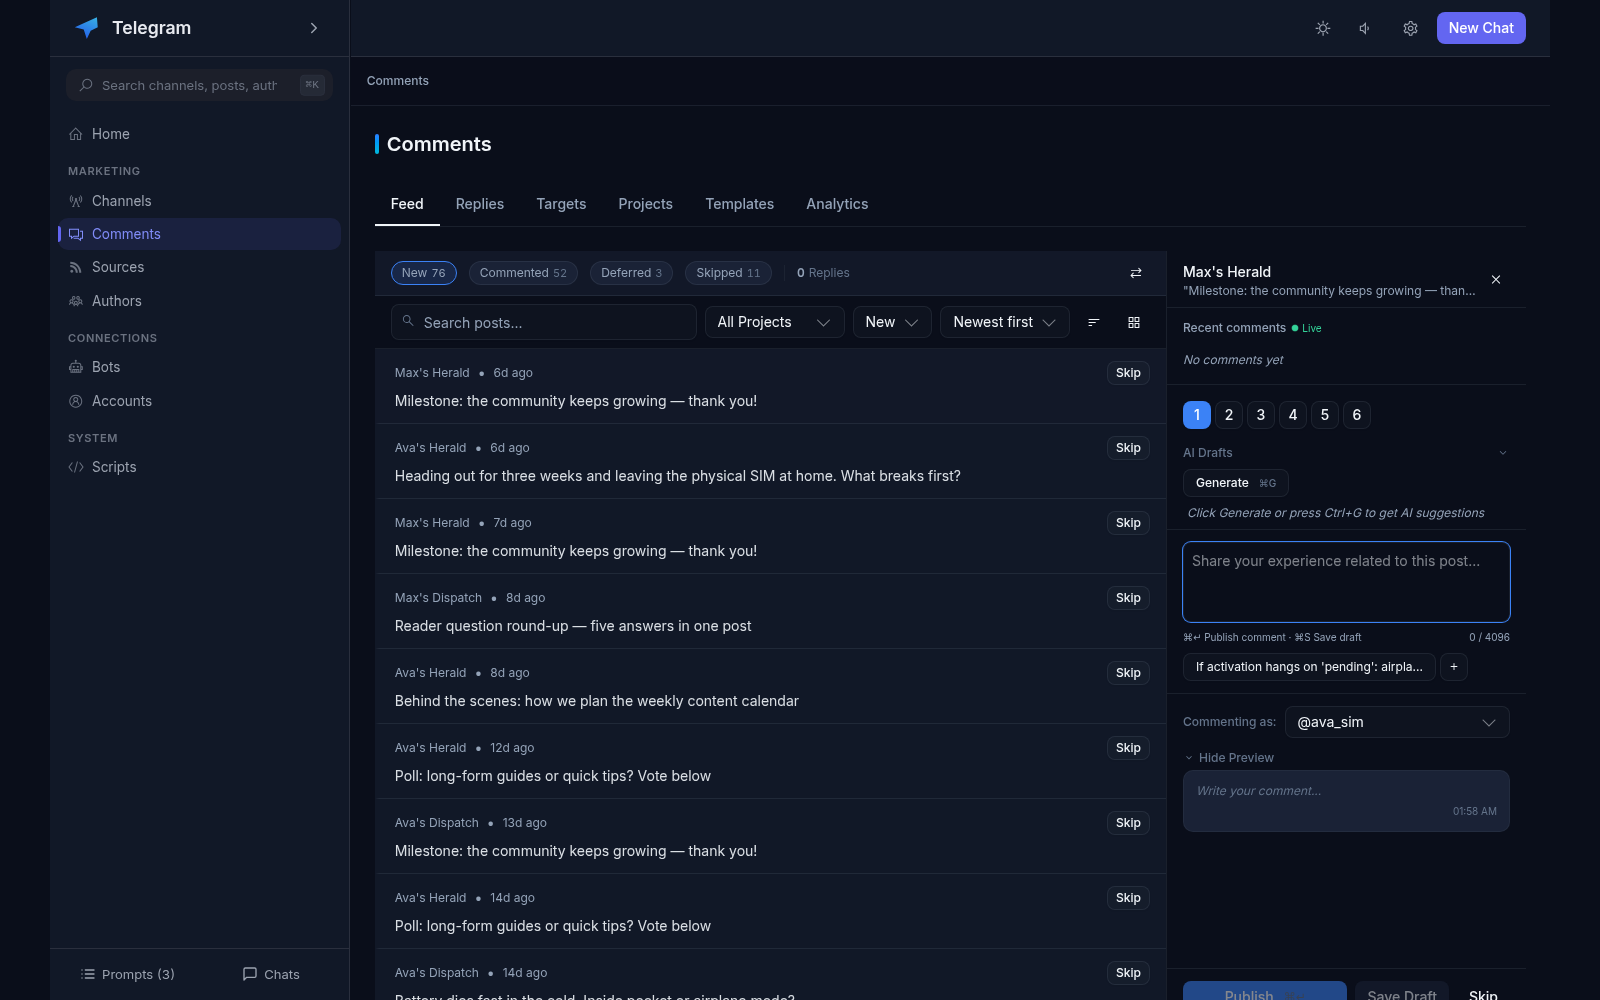Click the Search posts field

coord(544,322)
